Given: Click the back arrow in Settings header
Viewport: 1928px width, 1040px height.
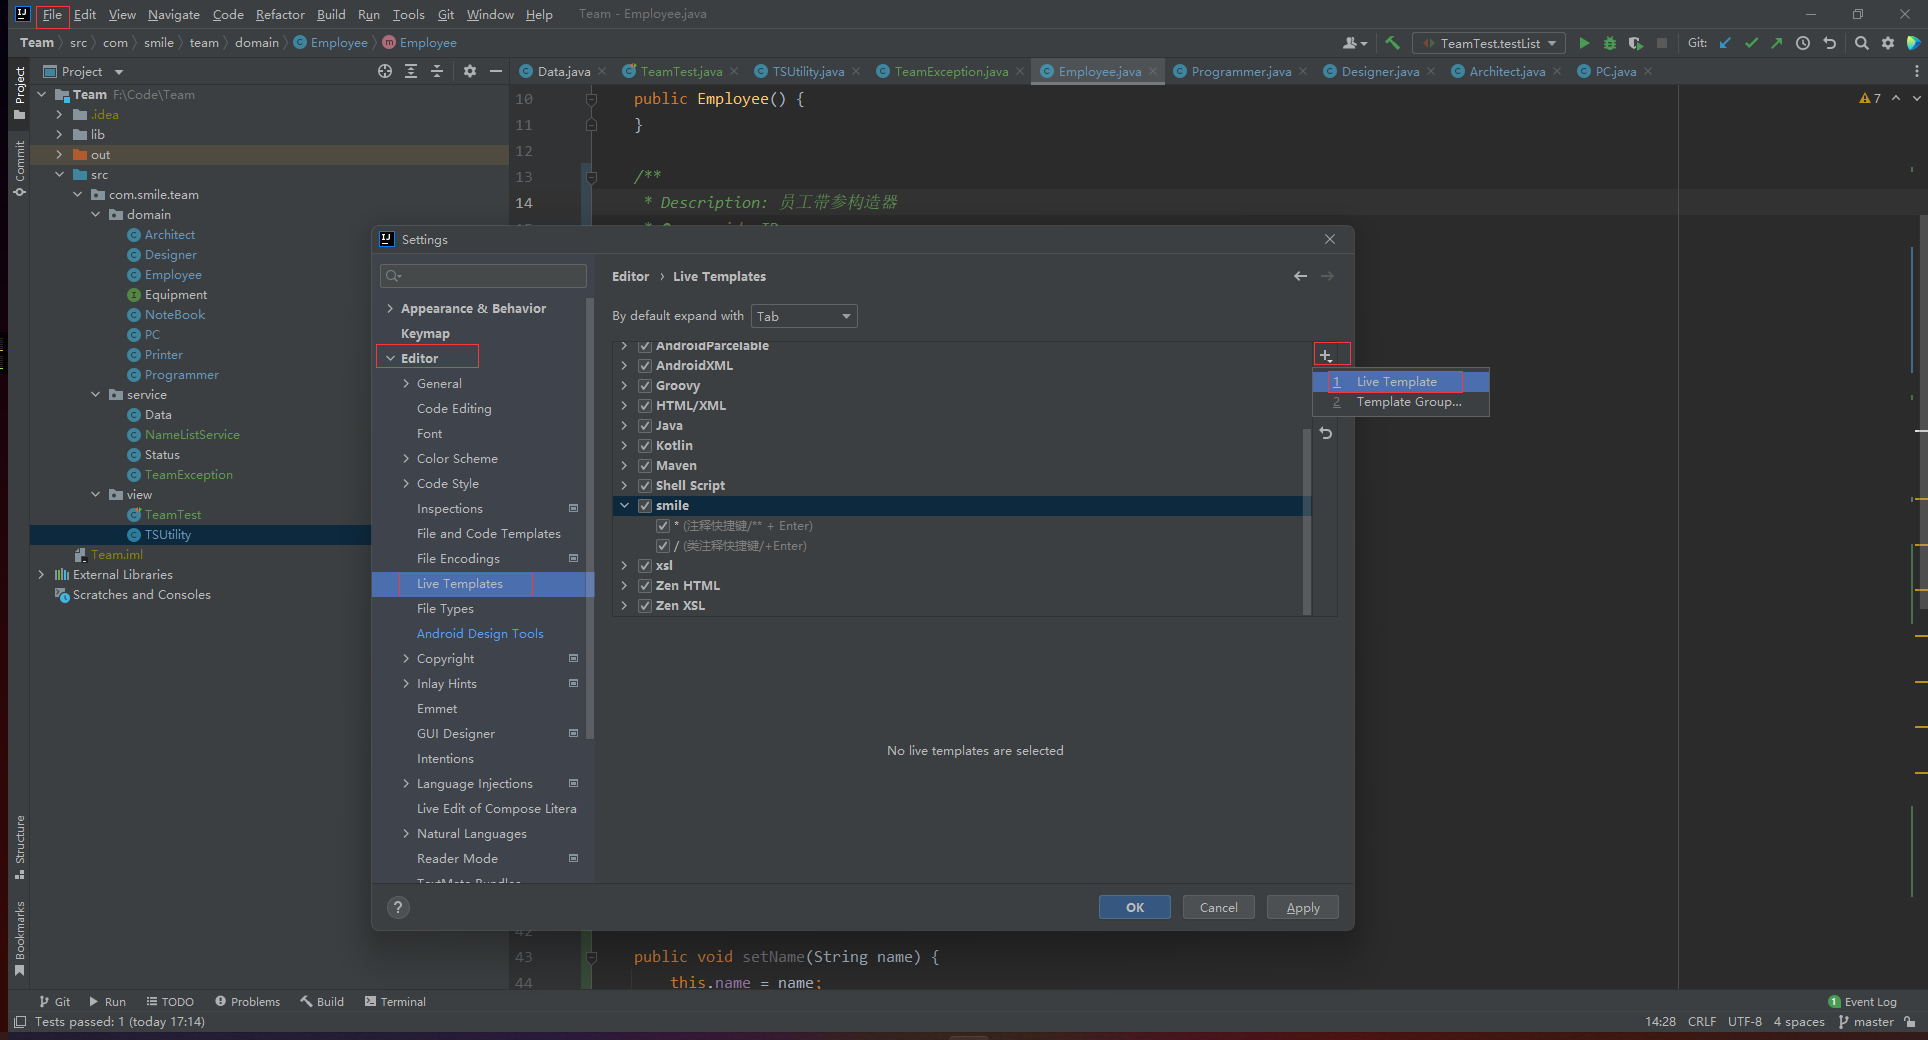Looking at the screenshot, I should tap(1300, 276).
